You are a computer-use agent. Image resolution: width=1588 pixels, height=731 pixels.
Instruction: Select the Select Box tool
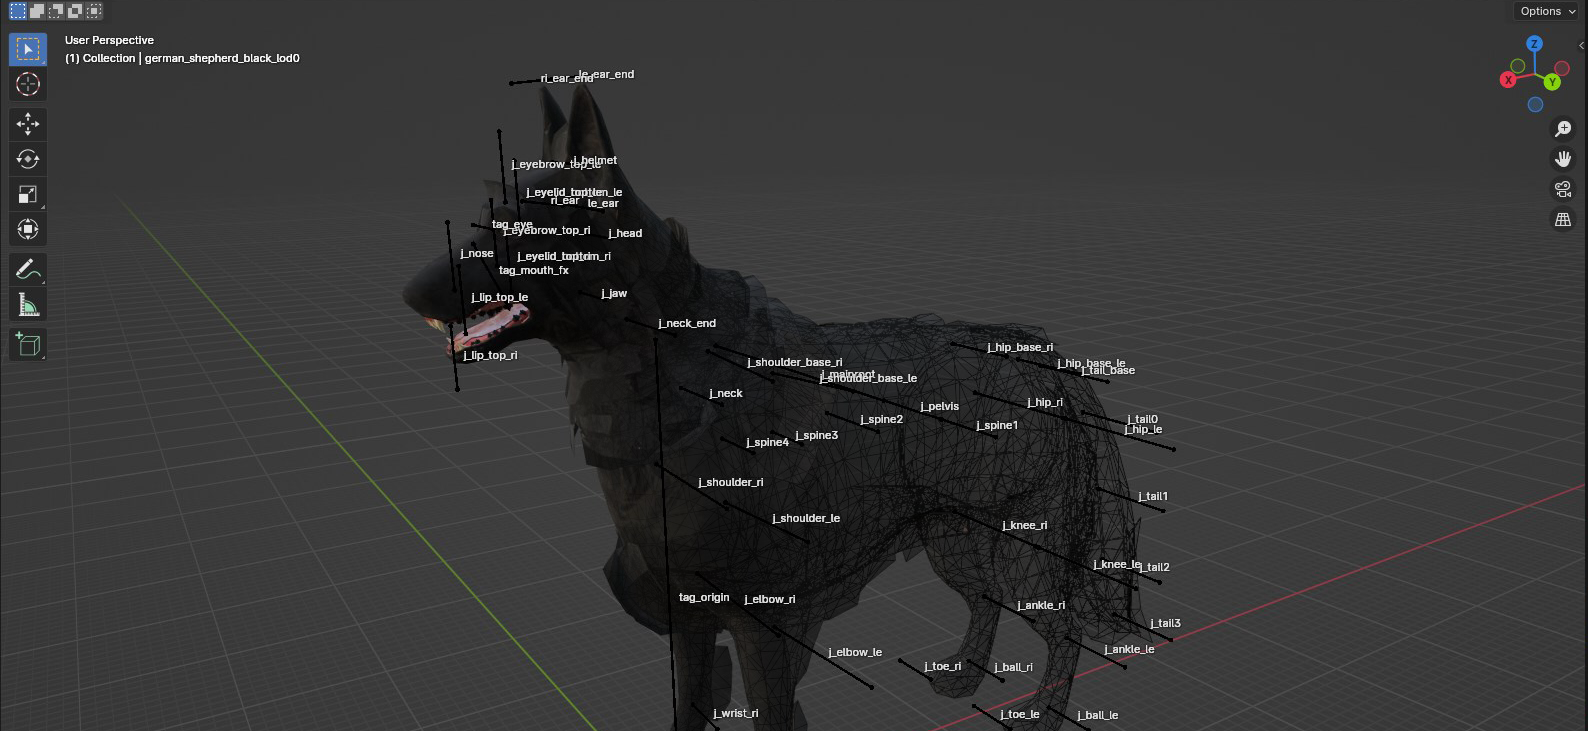point(28,49)
